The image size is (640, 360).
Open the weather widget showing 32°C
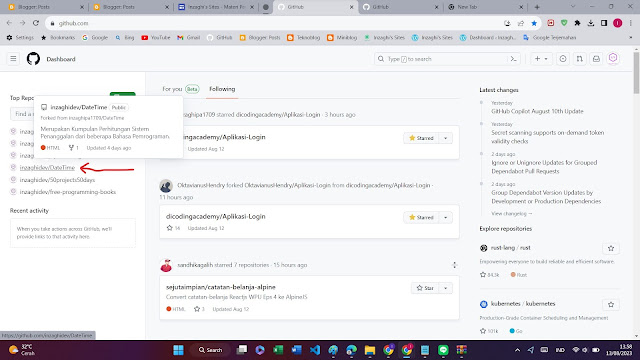coord(22,350)
